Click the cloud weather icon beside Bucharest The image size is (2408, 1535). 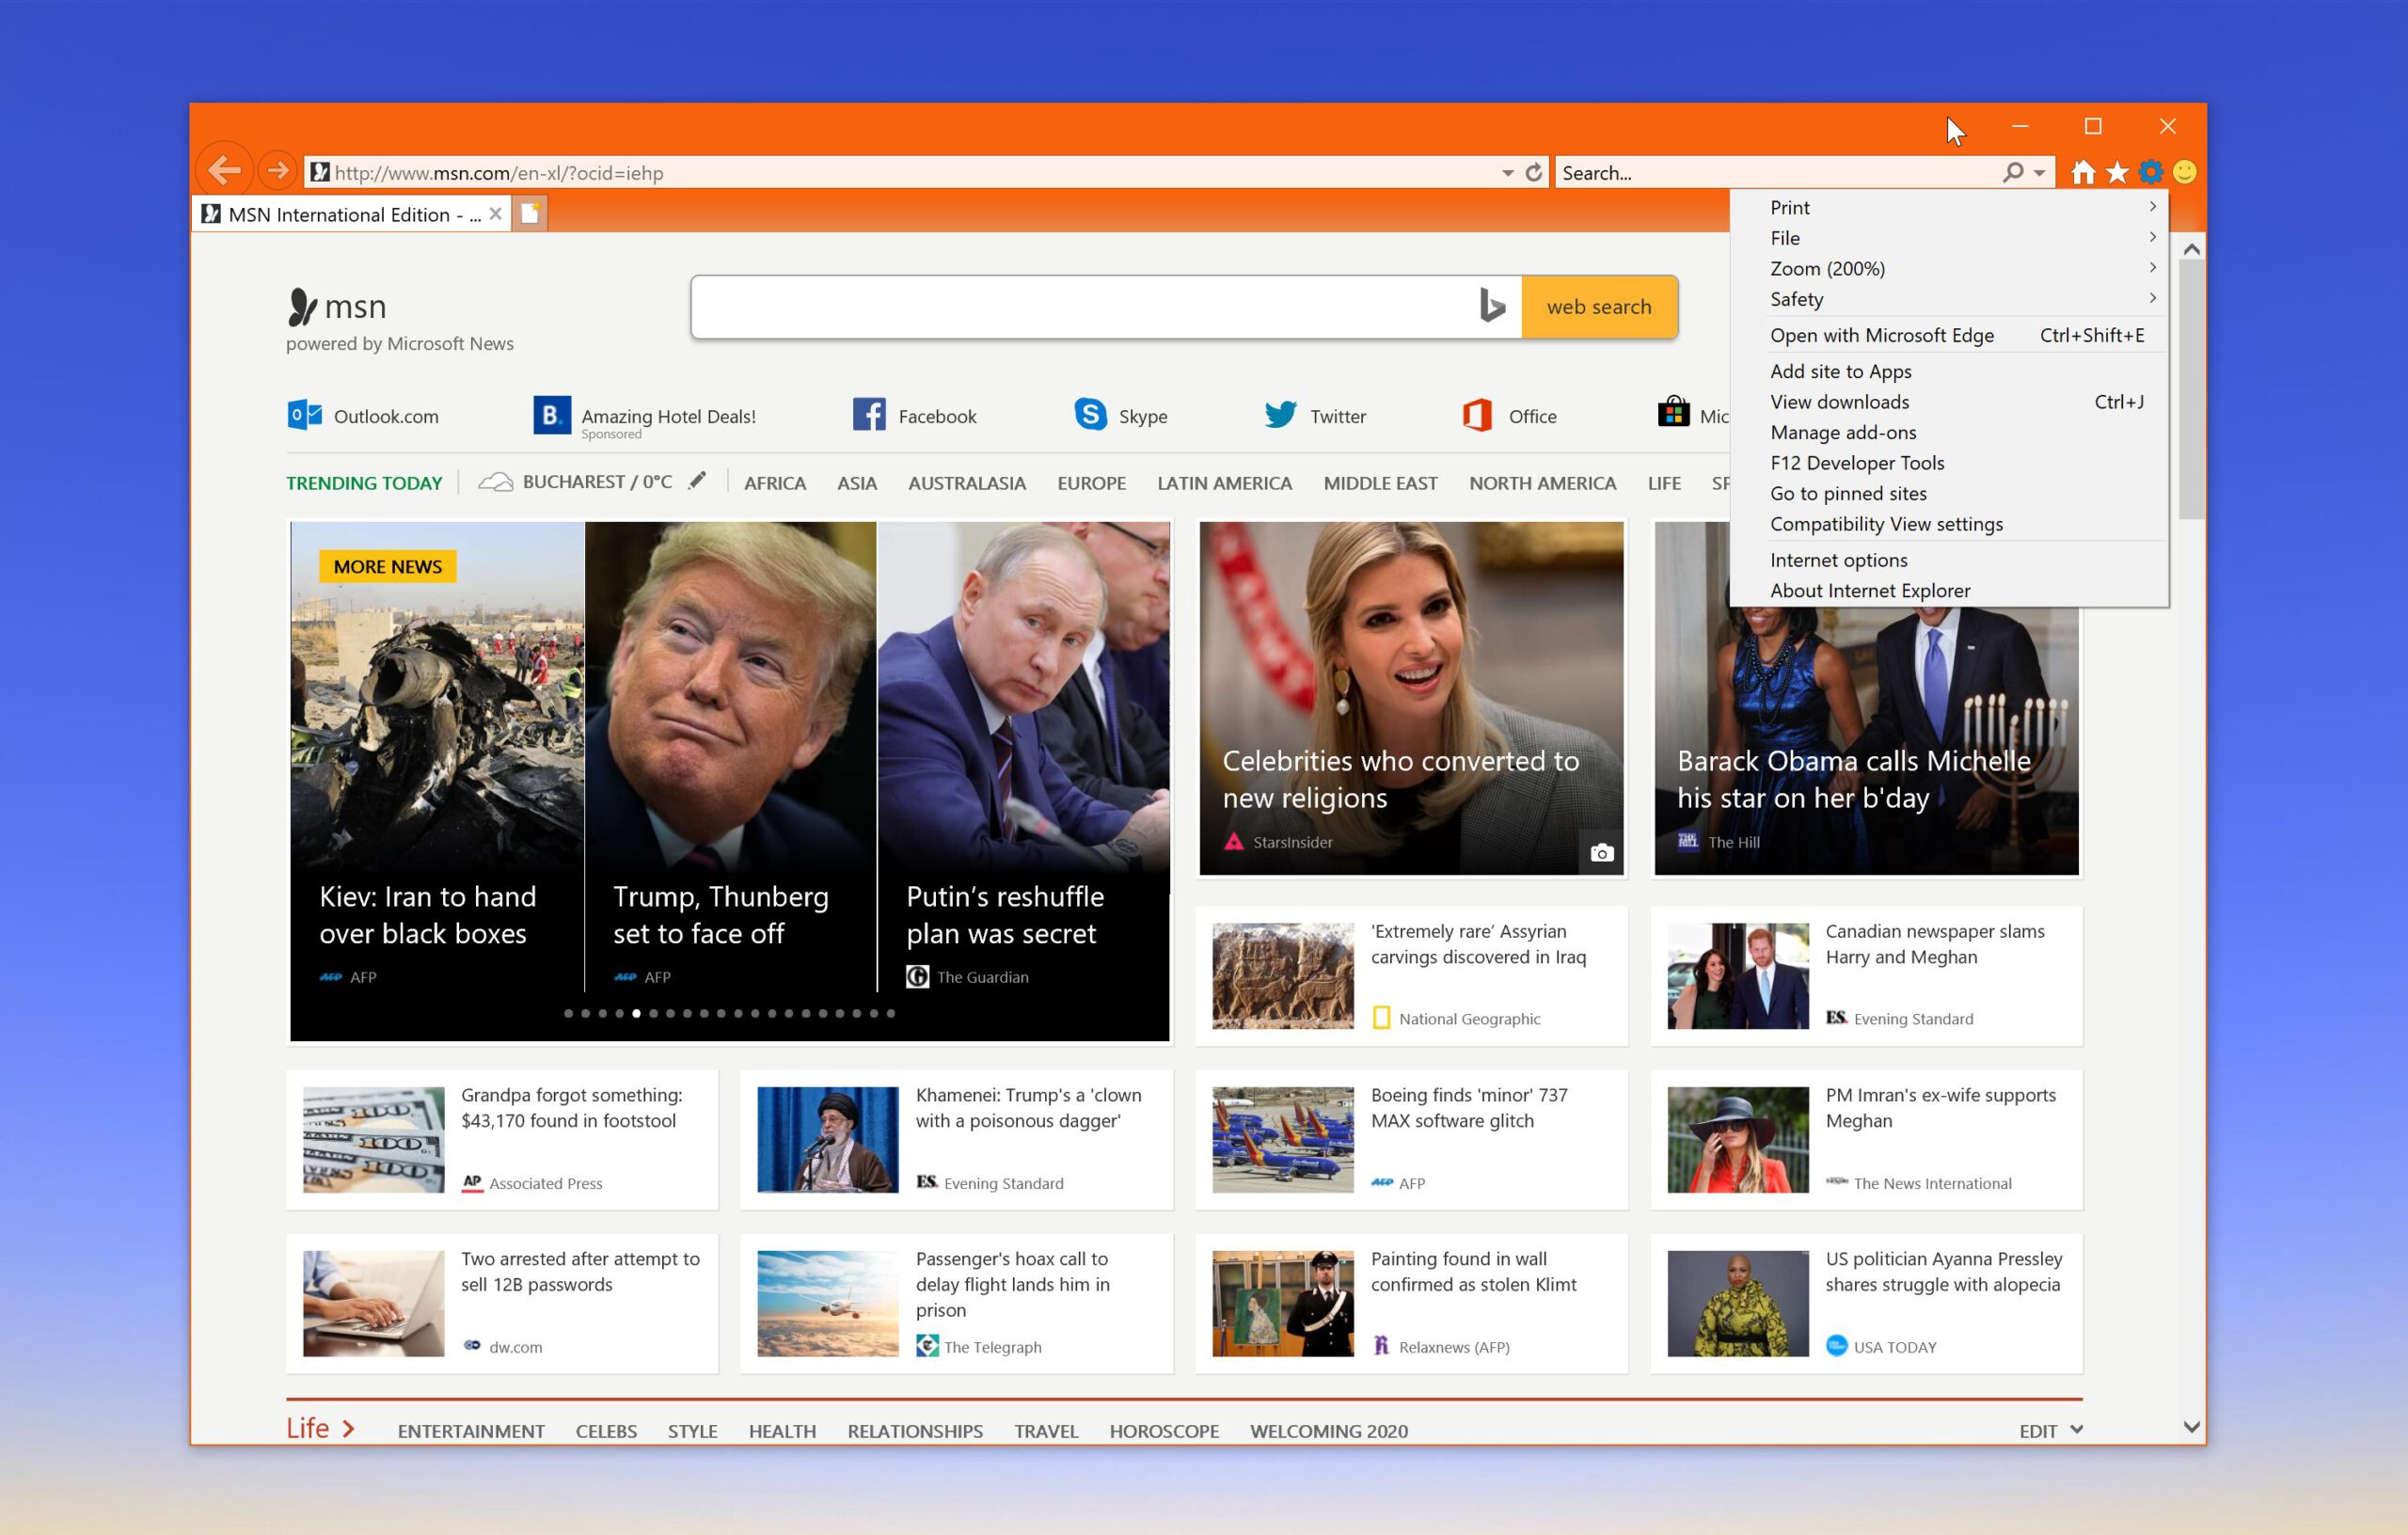(495, 482)
